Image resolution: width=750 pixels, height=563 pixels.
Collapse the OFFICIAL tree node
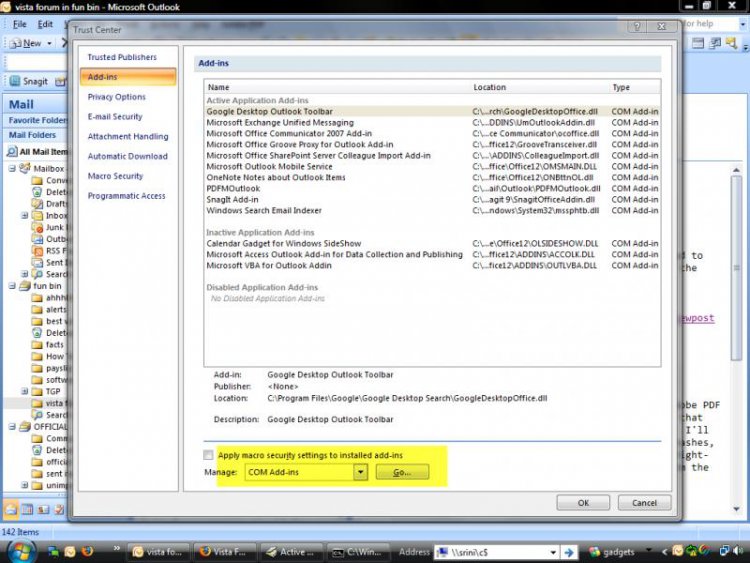[x=12, y=427]
